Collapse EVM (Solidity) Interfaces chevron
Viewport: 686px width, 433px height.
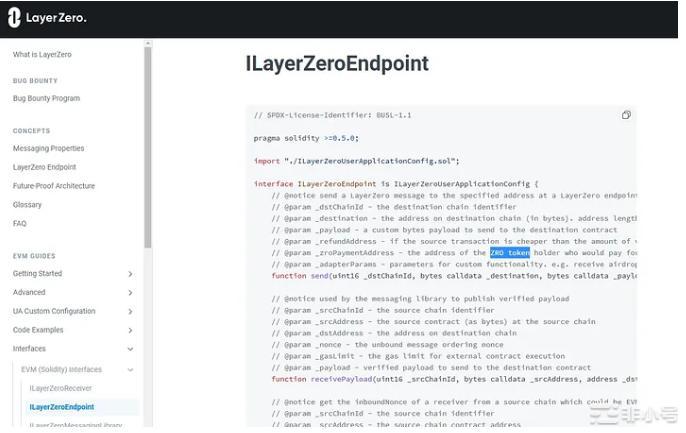click(130, 369)
